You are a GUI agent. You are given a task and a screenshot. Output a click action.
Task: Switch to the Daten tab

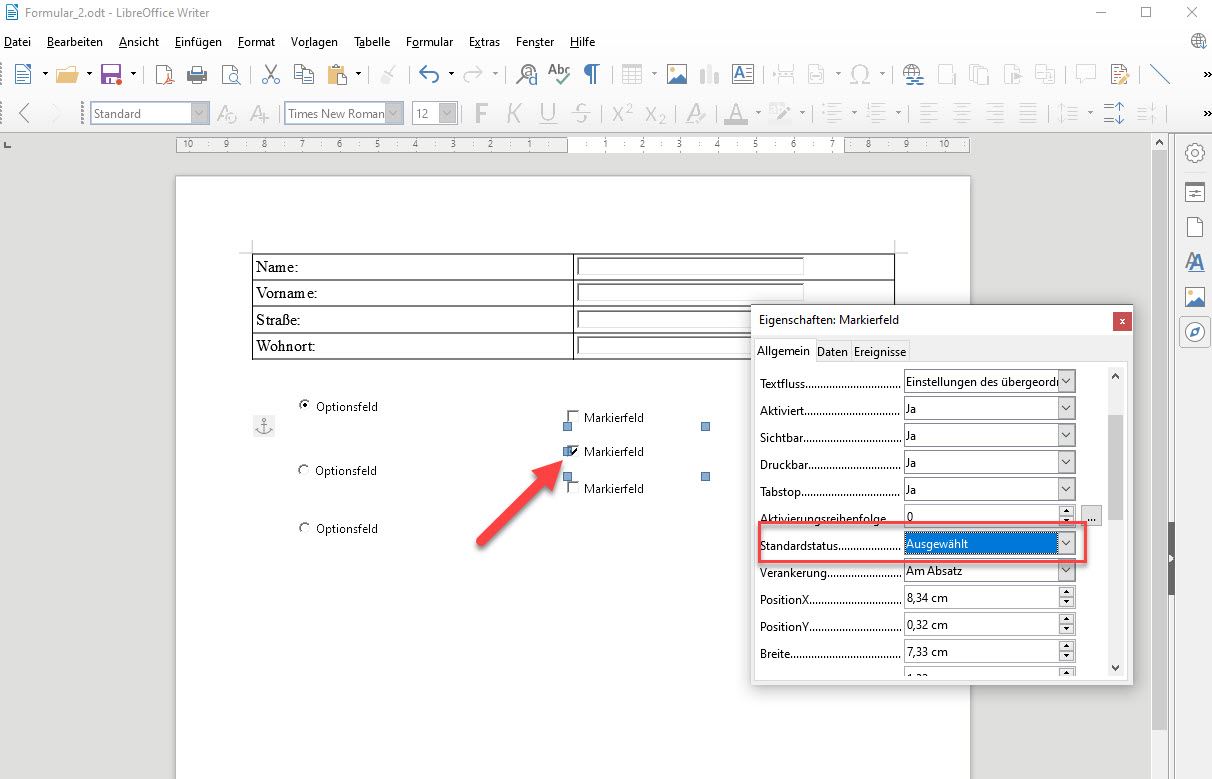point(832,352)
